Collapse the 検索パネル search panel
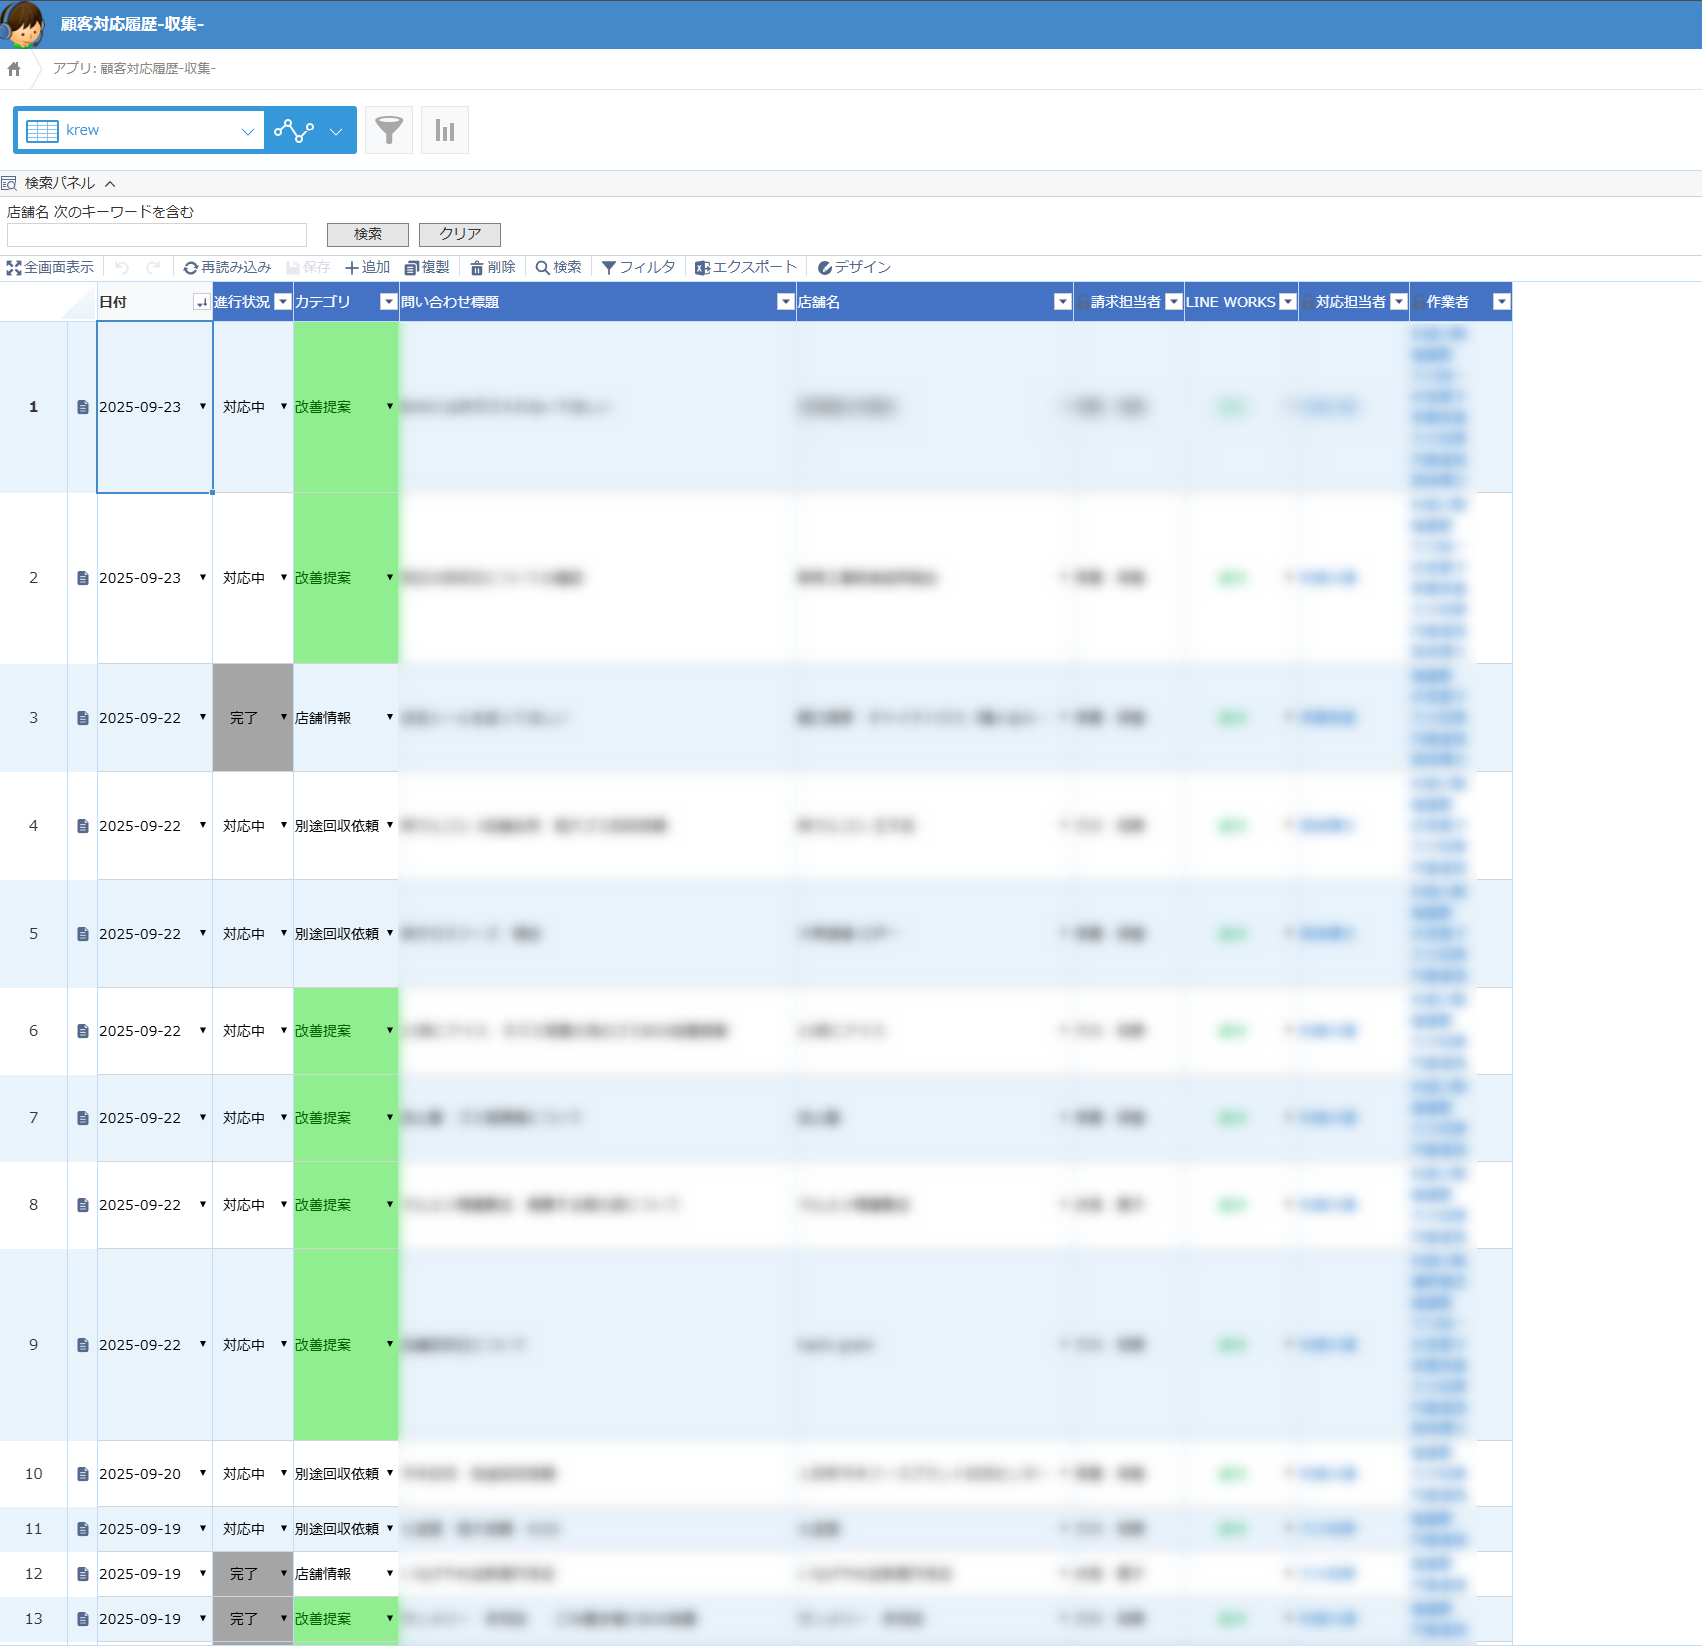1702x1652 pixels. [x=110, y=184]
